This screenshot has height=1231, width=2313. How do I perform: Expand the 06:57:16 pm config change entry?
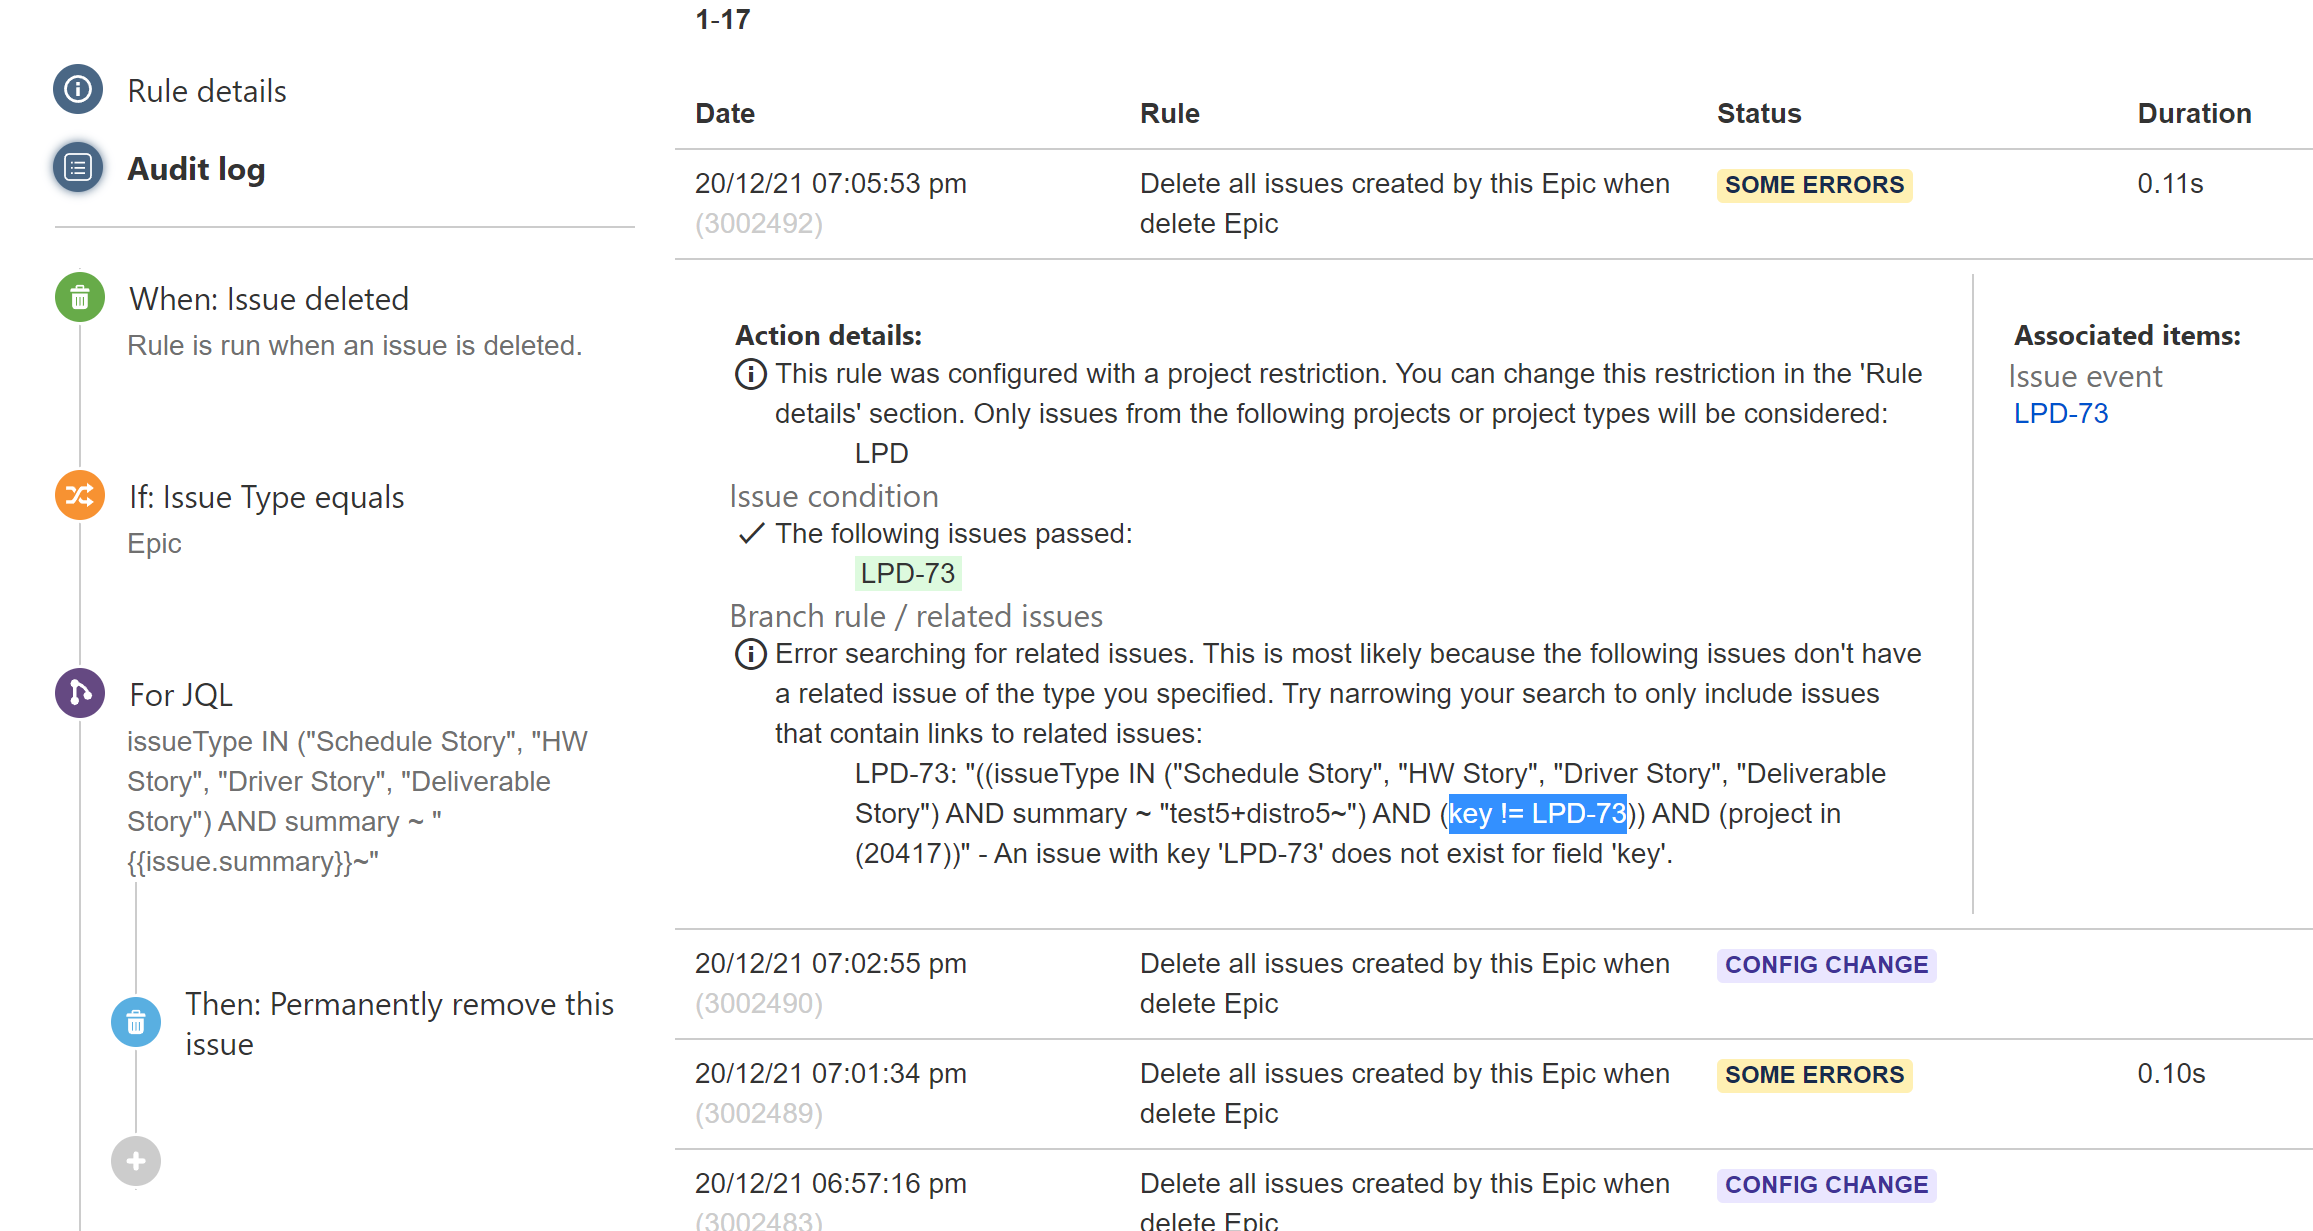tap(830, 1184)
